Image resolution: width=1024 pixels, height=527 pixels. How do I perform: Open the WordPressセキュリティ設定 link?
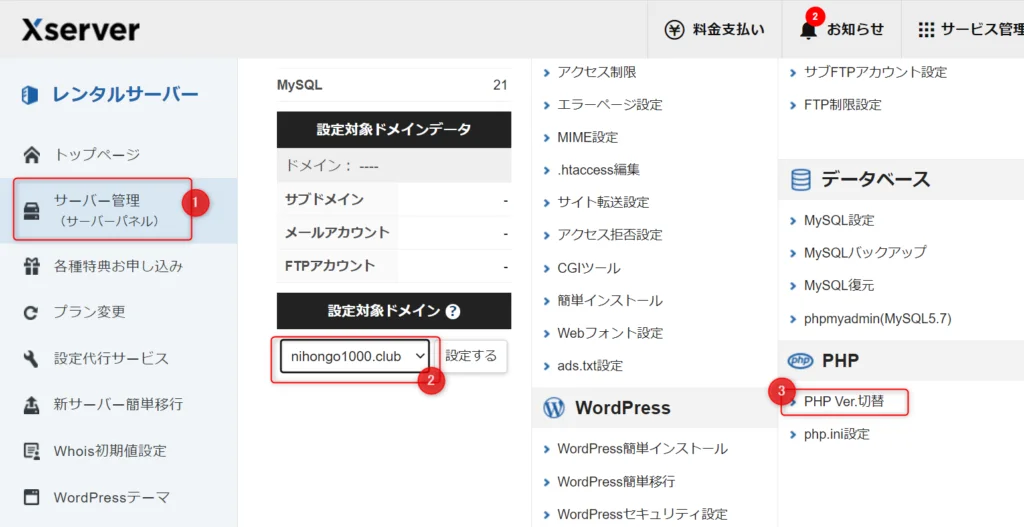click(x=642, y=514)
